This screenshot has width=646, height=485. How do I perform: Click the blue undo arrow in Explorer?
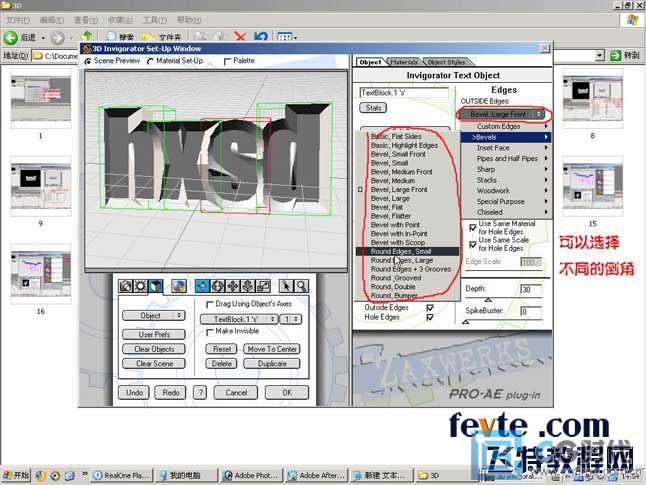260,37
